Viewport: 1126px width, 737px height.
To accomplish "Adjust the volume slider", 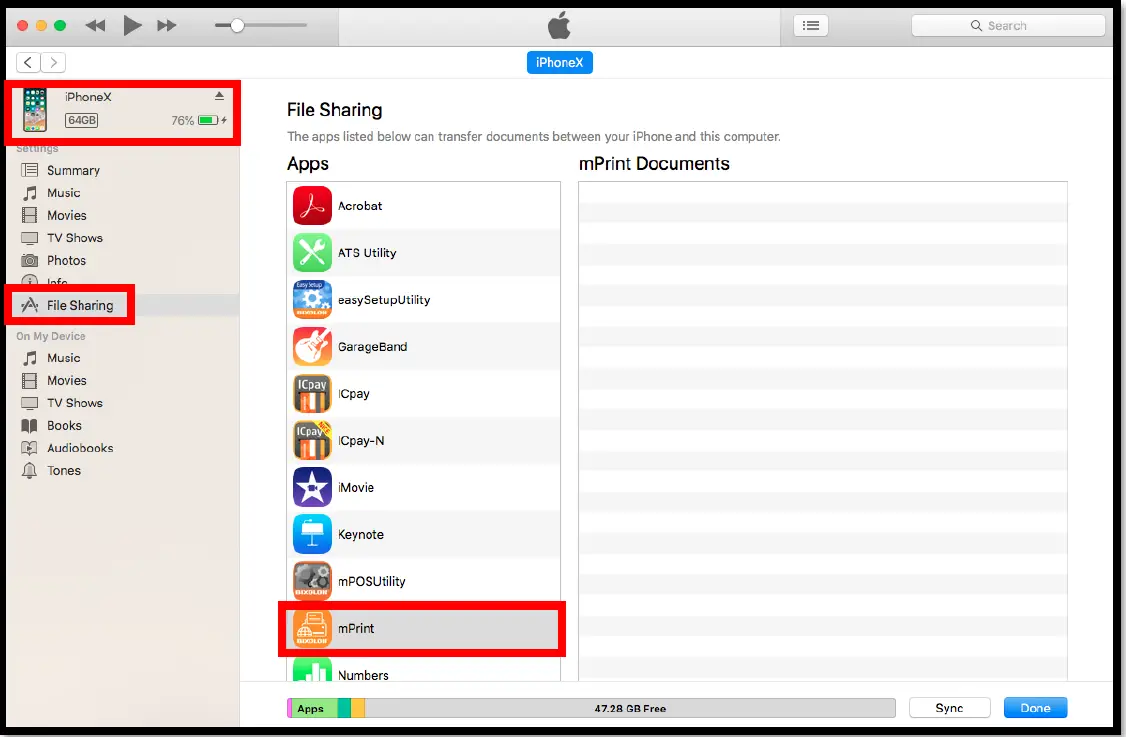I will [x=237, y=25].
